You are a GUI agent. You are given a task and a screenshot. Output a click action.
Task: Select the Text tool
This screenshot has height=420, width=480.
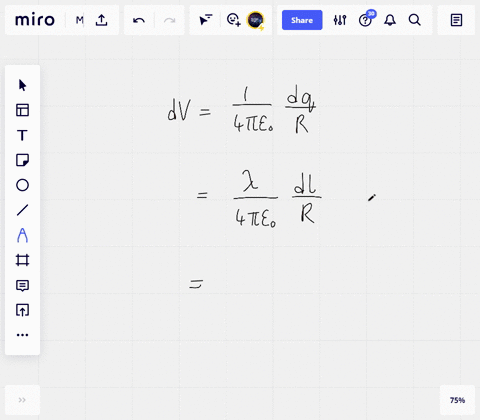pyautogui.click(x=22, y=135)
